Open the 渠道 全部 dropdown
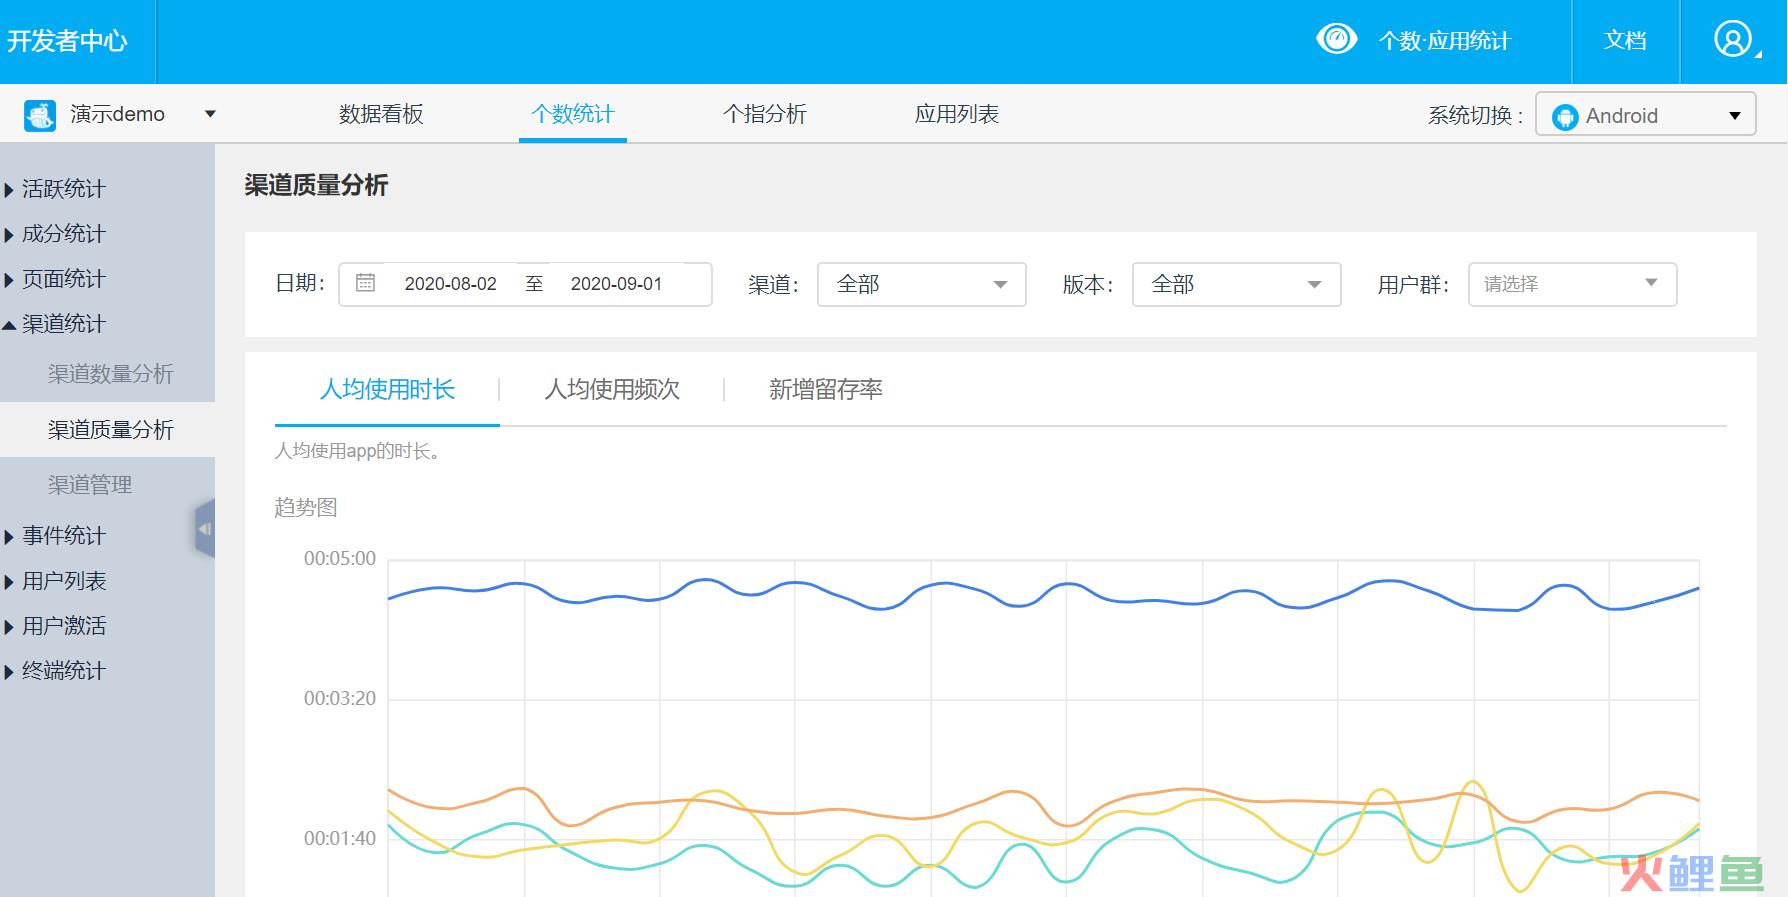 pyautogui.click(x=921, y=284)
